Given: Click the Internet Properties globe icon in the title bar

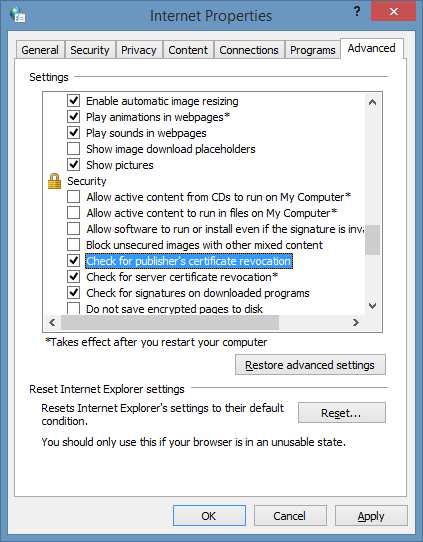Looking at the screenshot, I should (17, 15).
